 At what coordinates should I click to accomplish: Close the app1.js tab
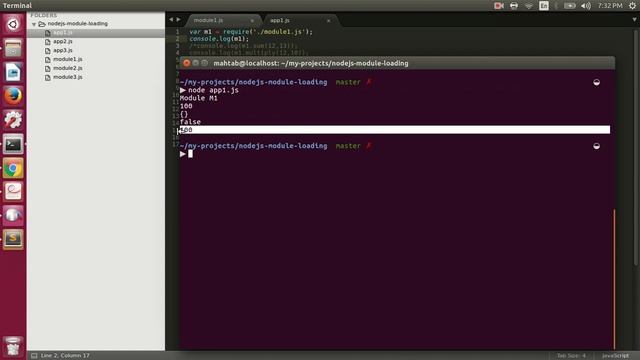(329, 20)
